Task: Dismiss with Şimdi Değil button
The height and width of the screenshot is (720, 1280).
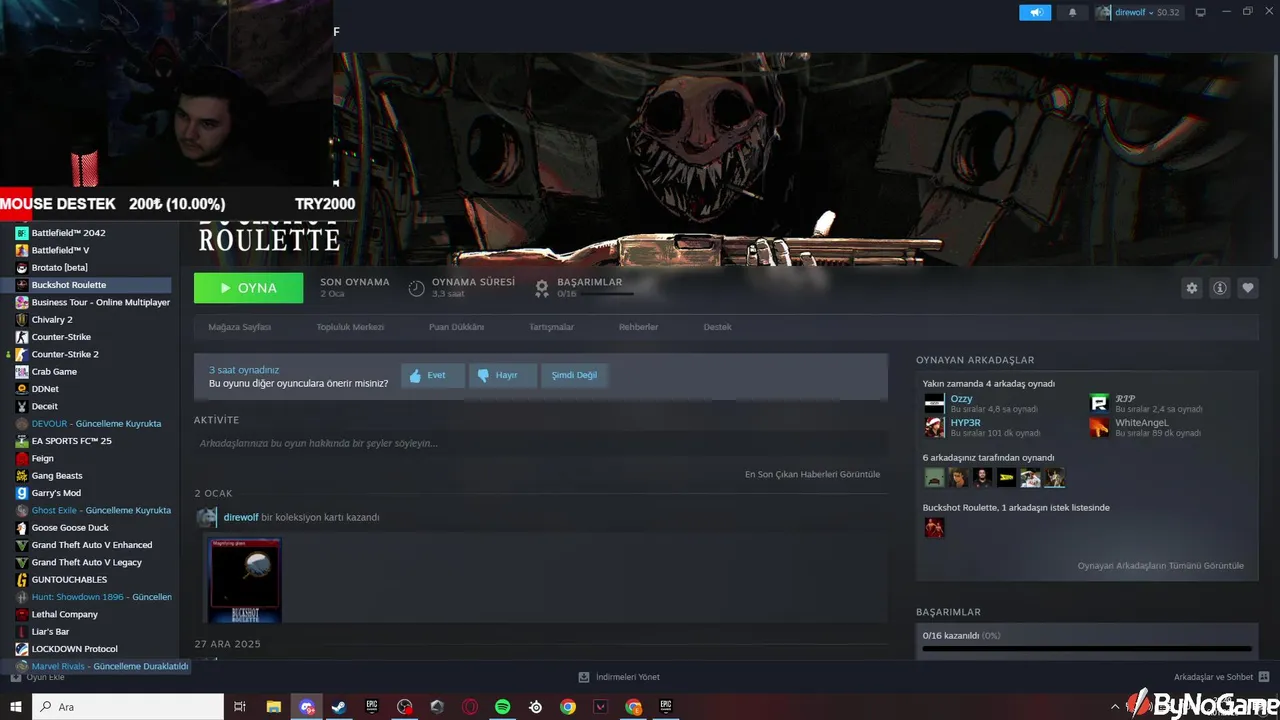Action: point(574,375)
